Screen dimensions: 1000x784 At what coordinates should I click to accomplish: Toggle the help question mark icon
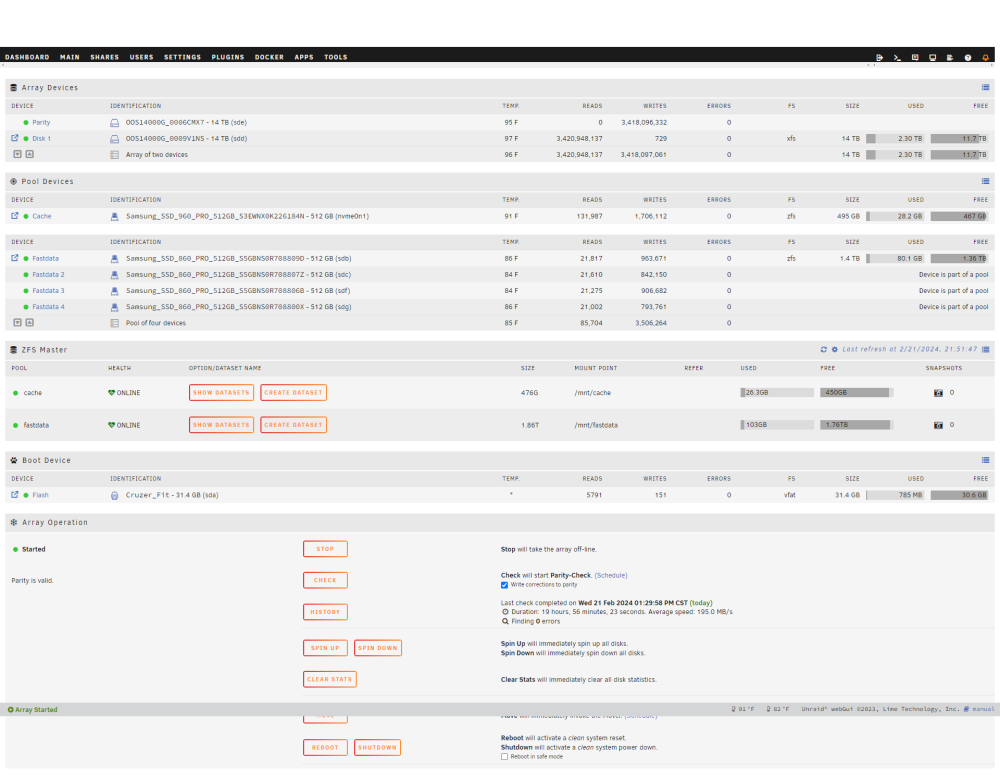coord(967,57)
